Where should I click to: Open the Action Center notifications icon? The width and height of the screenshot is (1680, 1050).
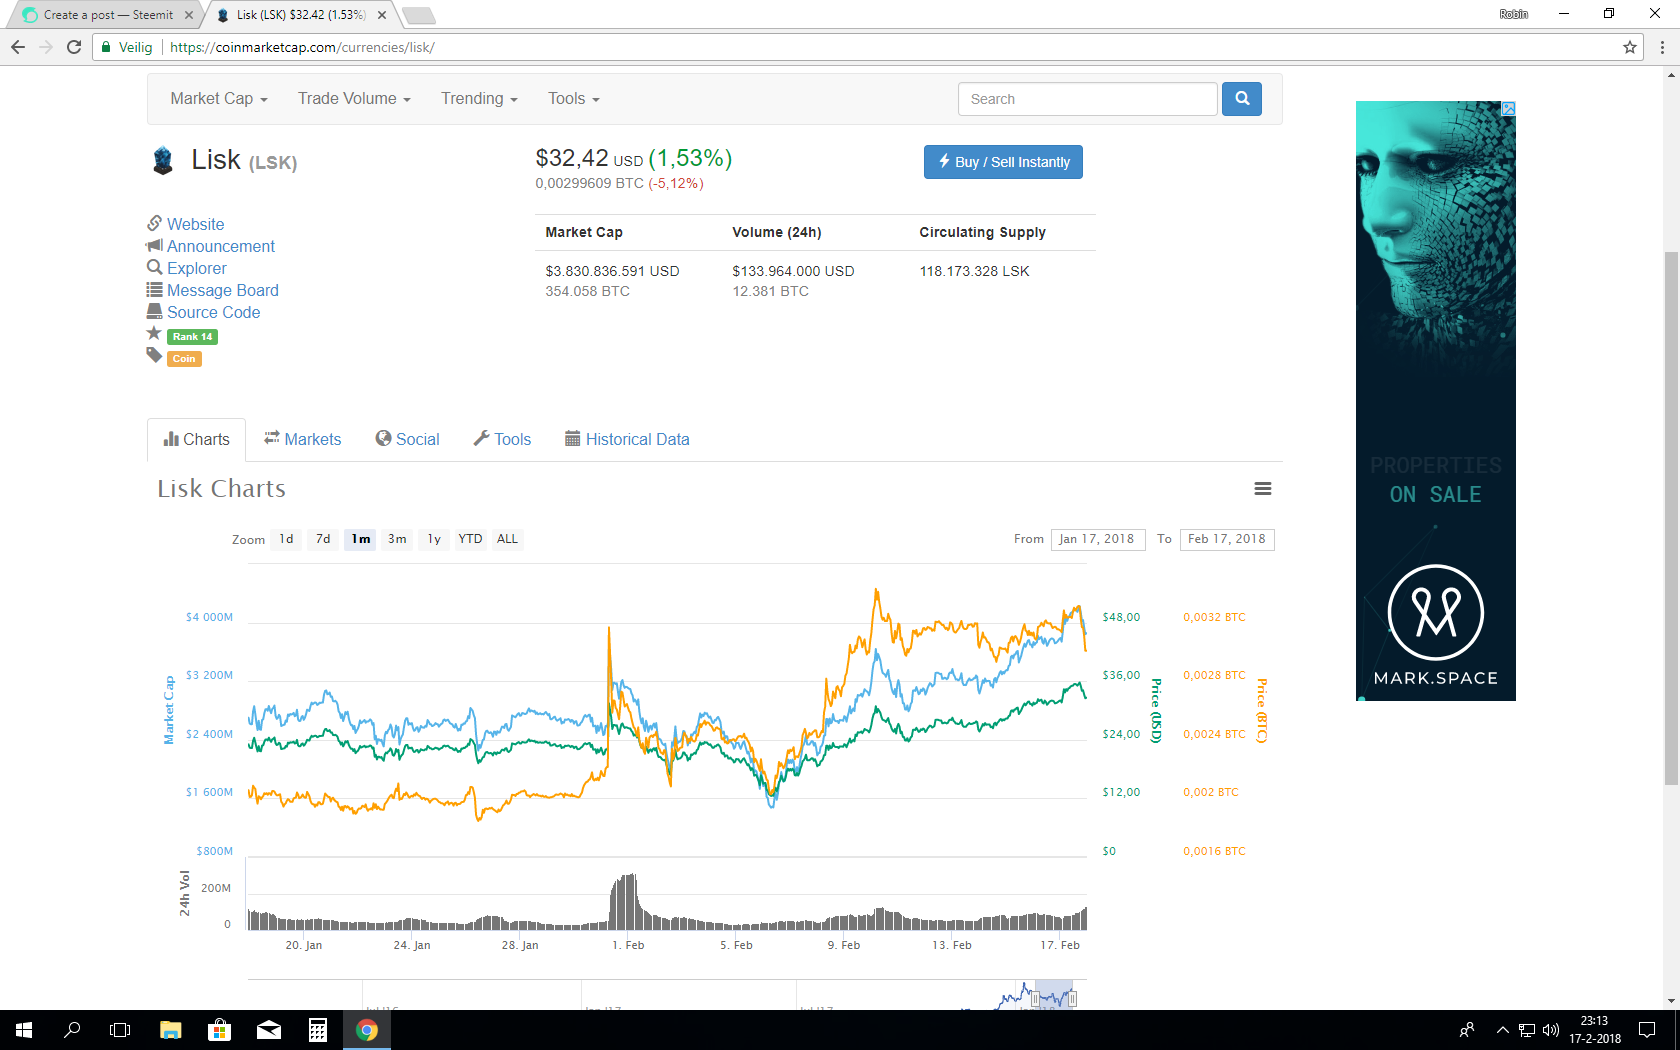[x=1647, y=1030]
